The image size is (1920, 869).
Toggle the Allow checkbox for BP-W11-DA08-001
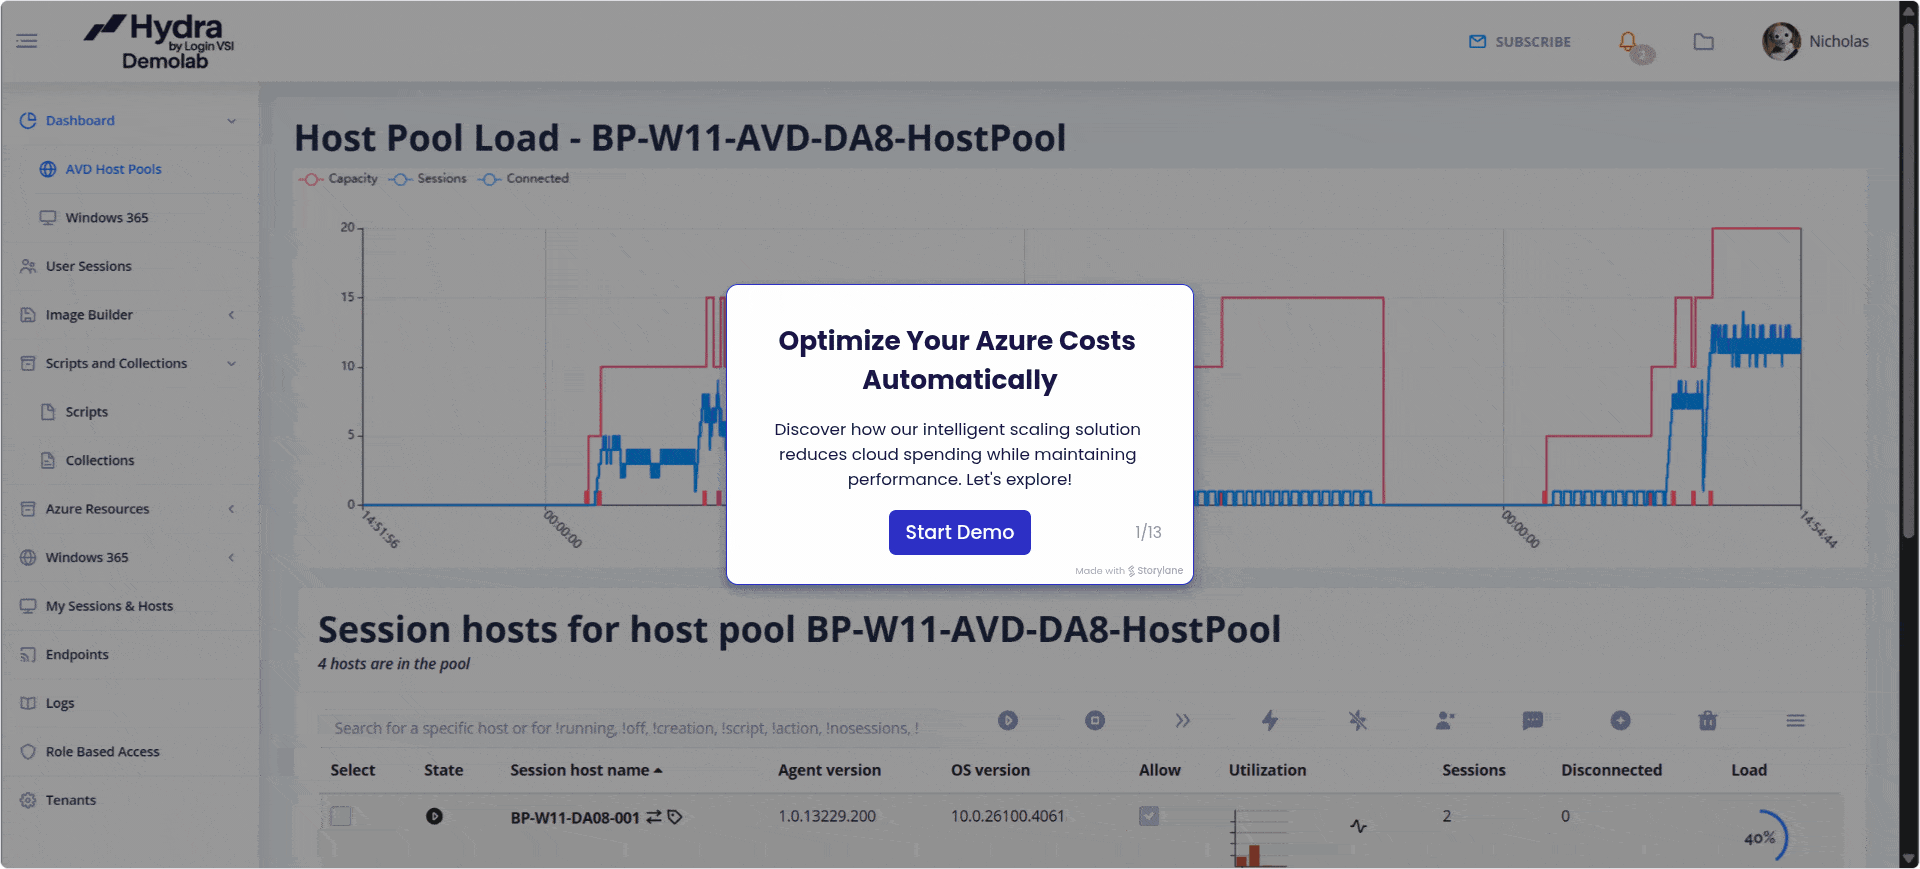[x=1149, y=816]
